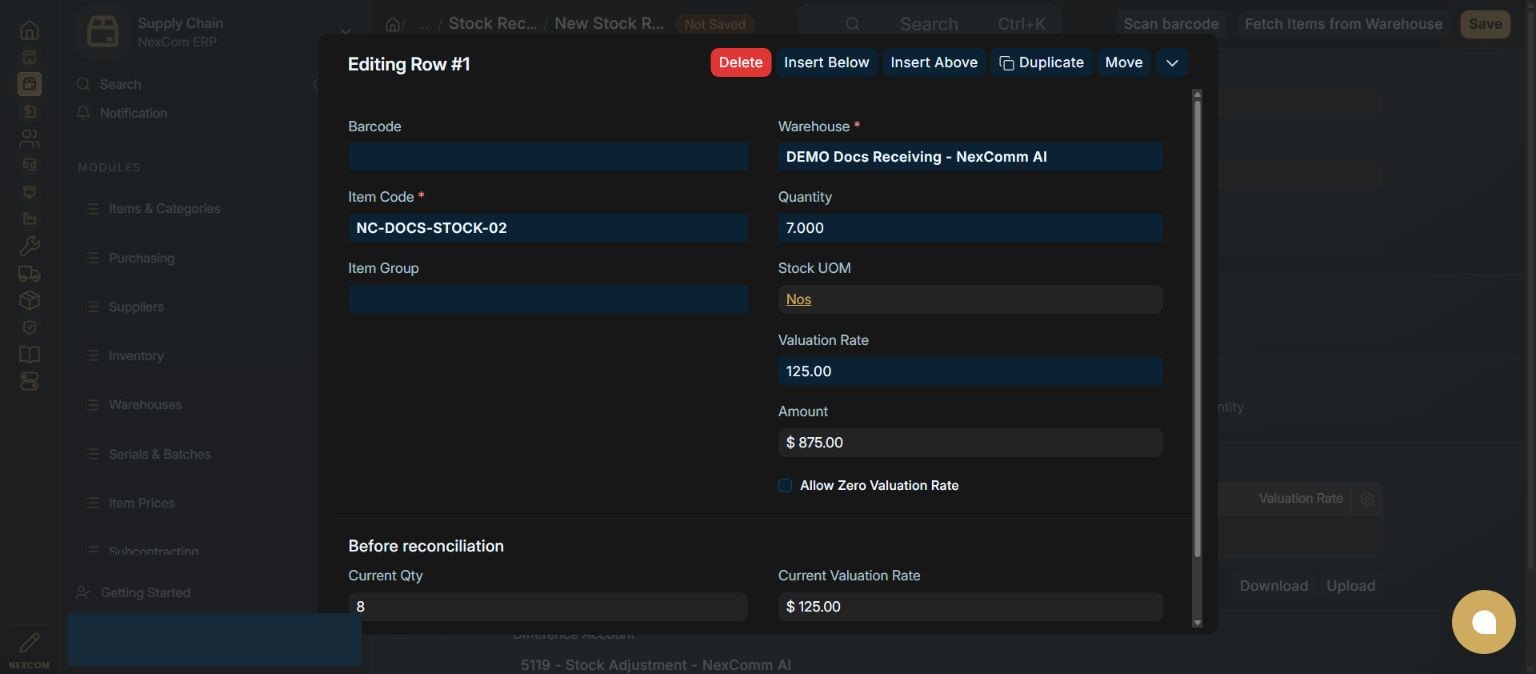This screenshot has width=1536, height=674.
Task: Open the collapsed breadcrumb ellipsis
Action: tap(423, 24)
